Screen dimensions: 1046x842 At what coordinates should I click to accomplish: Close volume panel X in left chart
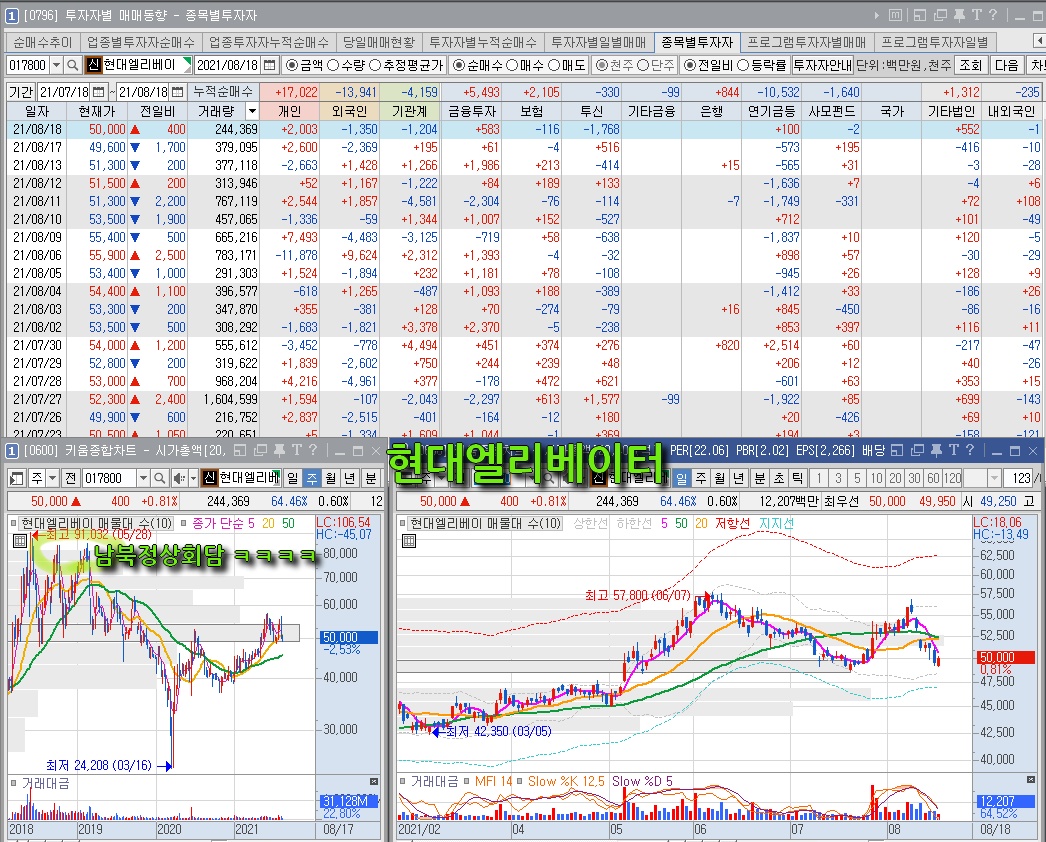(374, 782)
